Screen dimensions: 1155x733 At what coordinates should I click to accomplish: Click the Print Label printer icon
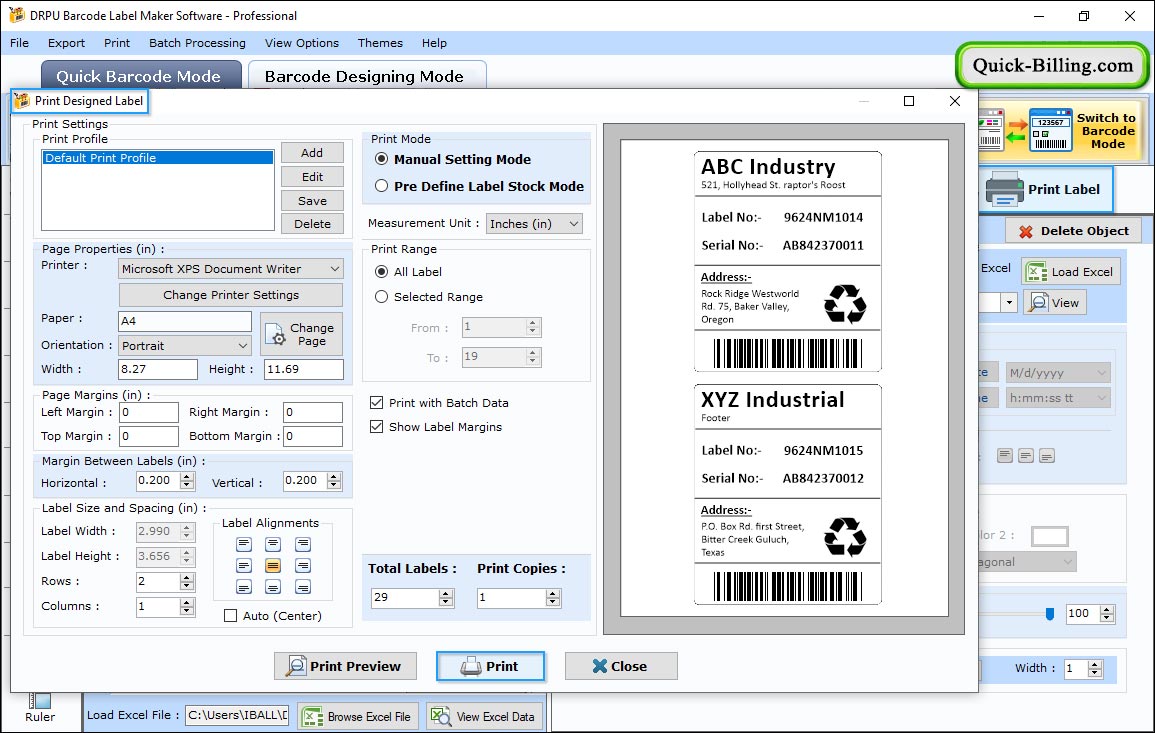(1004, 189)
